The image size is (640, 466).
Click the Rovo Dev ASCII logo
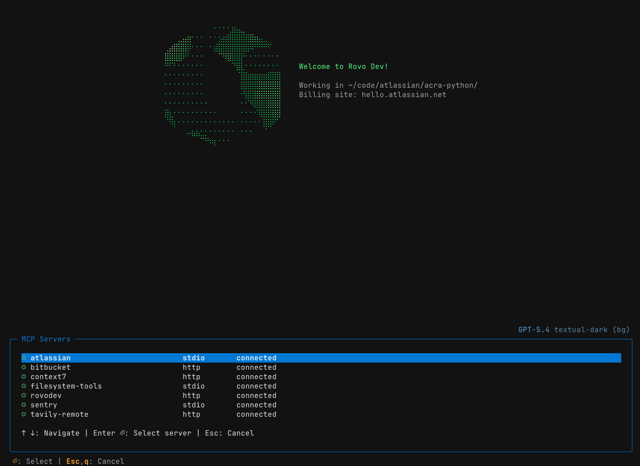click(222, 86)
